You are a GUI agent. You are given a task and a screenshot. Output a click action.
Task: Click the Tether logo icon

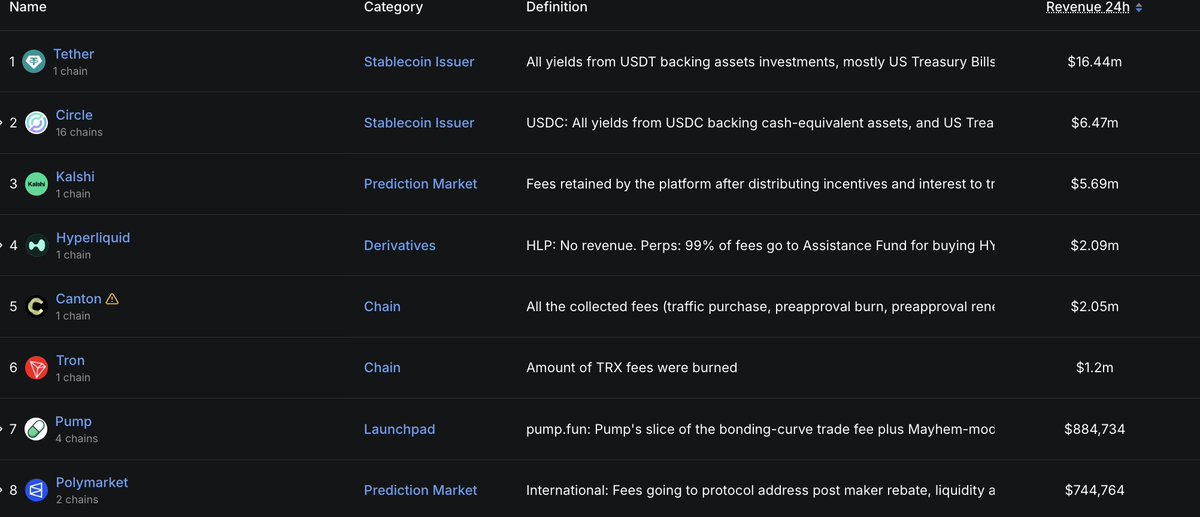(x=36, y=62)
